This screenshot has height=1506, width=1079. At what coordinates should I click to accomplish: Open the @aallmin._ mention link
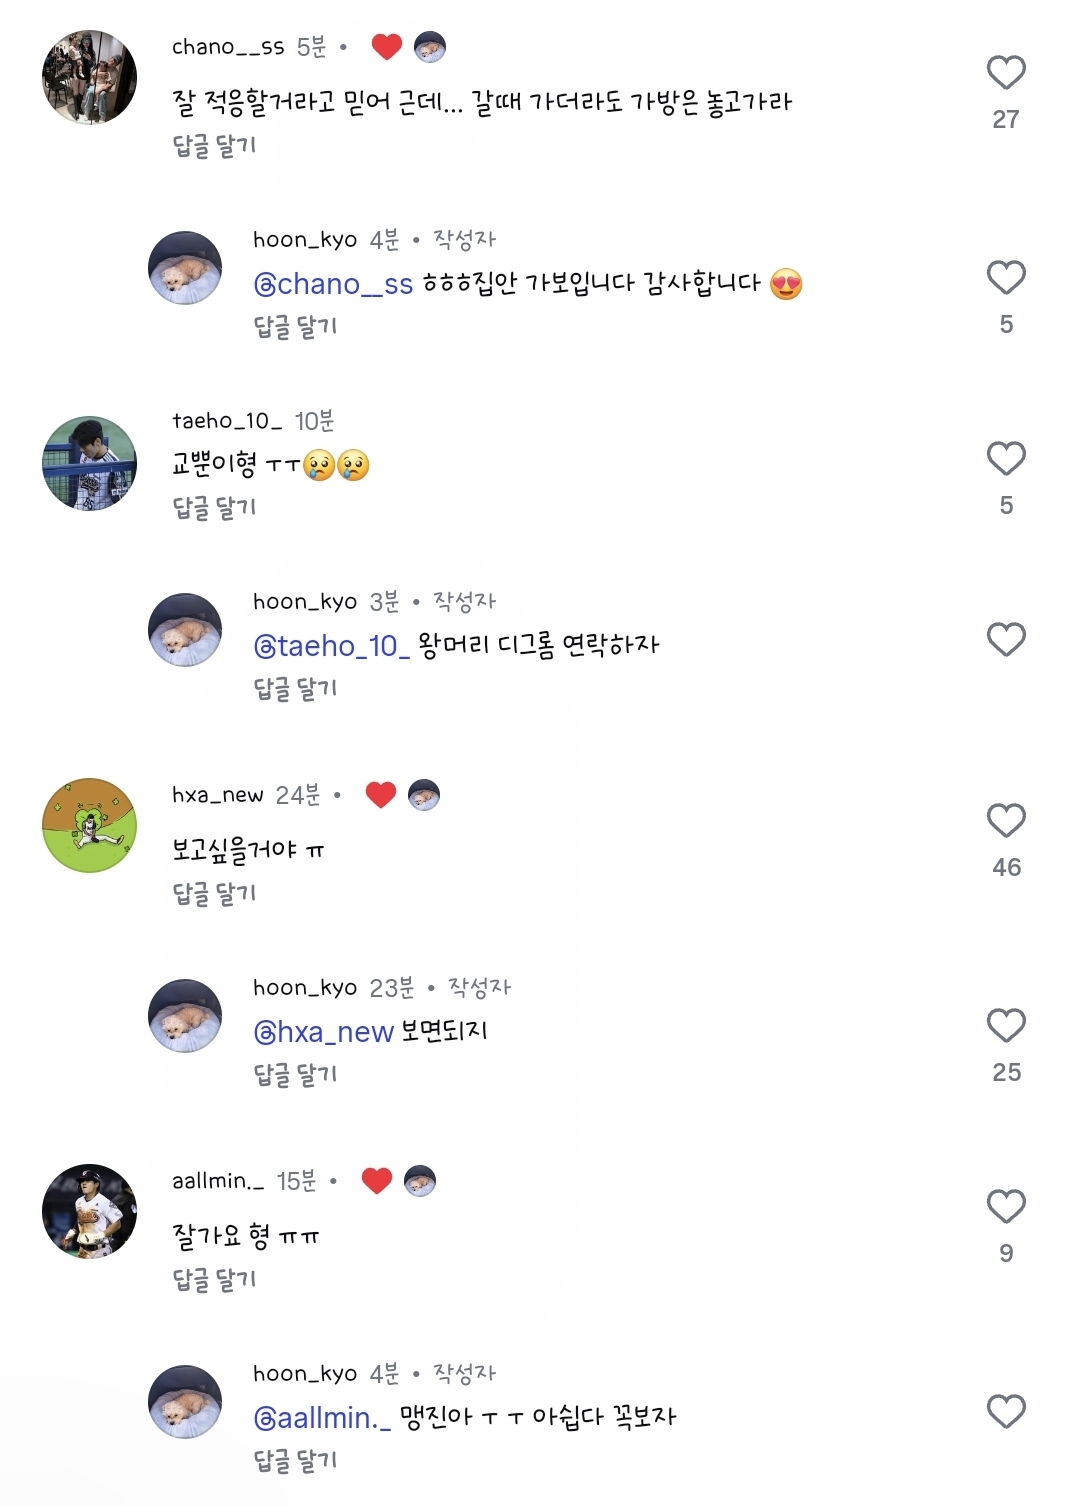coord(322,1419)
